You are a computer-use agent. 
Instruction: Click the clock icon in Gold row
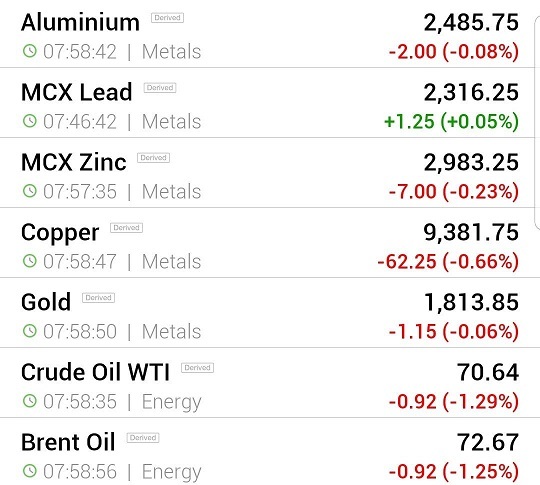[30, 331]
